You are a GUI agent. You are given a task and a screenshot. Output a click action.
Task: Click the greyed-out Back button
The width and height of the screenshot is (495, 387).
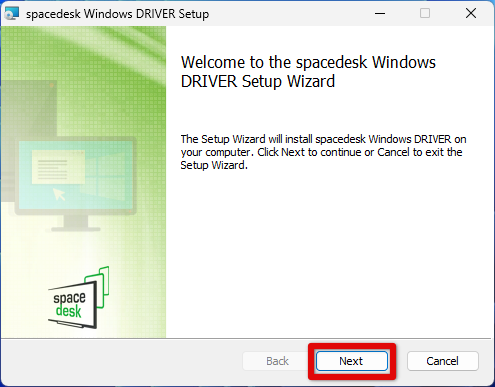pyautogui.click(x=277, y=361)
